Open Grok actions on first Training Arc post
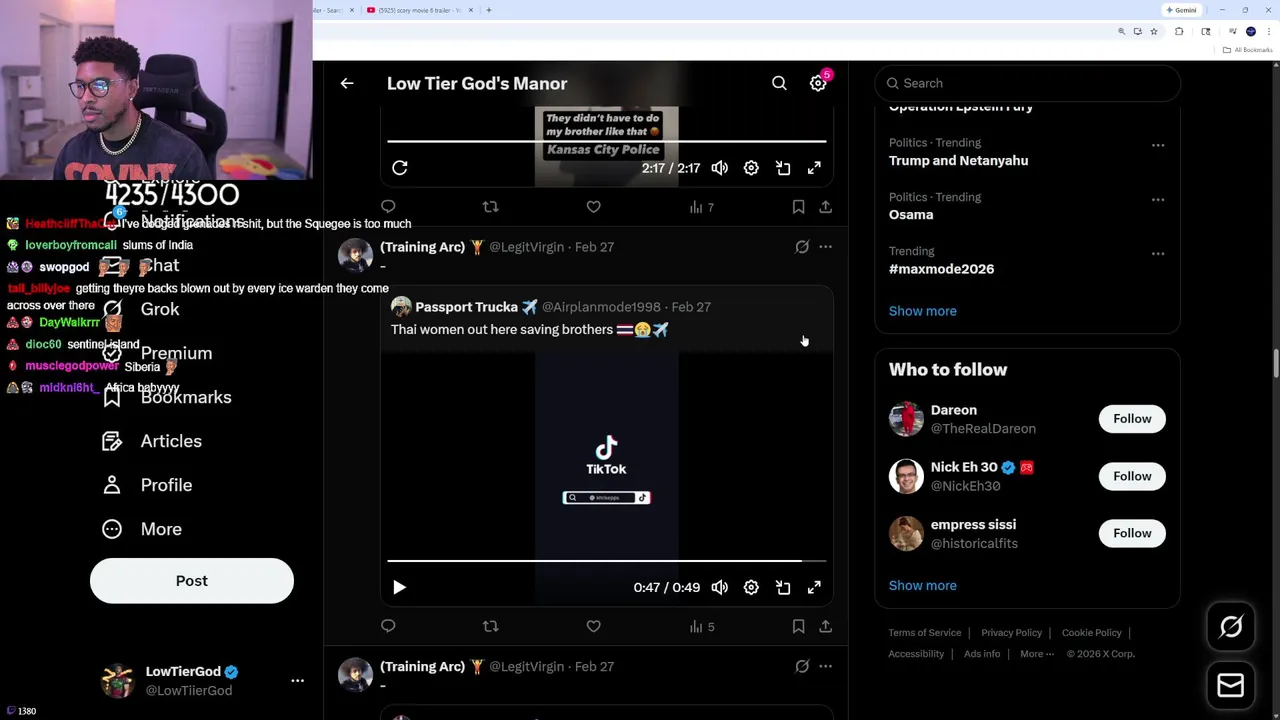 tap(802, 247)
